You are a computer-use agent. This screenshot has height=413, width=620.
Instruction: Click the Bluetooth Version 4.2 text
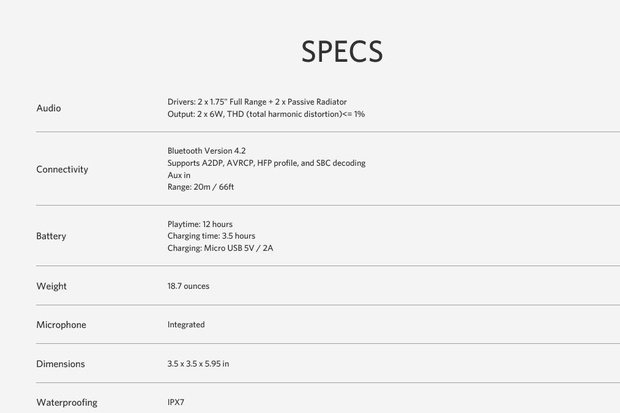click(x=206, y=151)
